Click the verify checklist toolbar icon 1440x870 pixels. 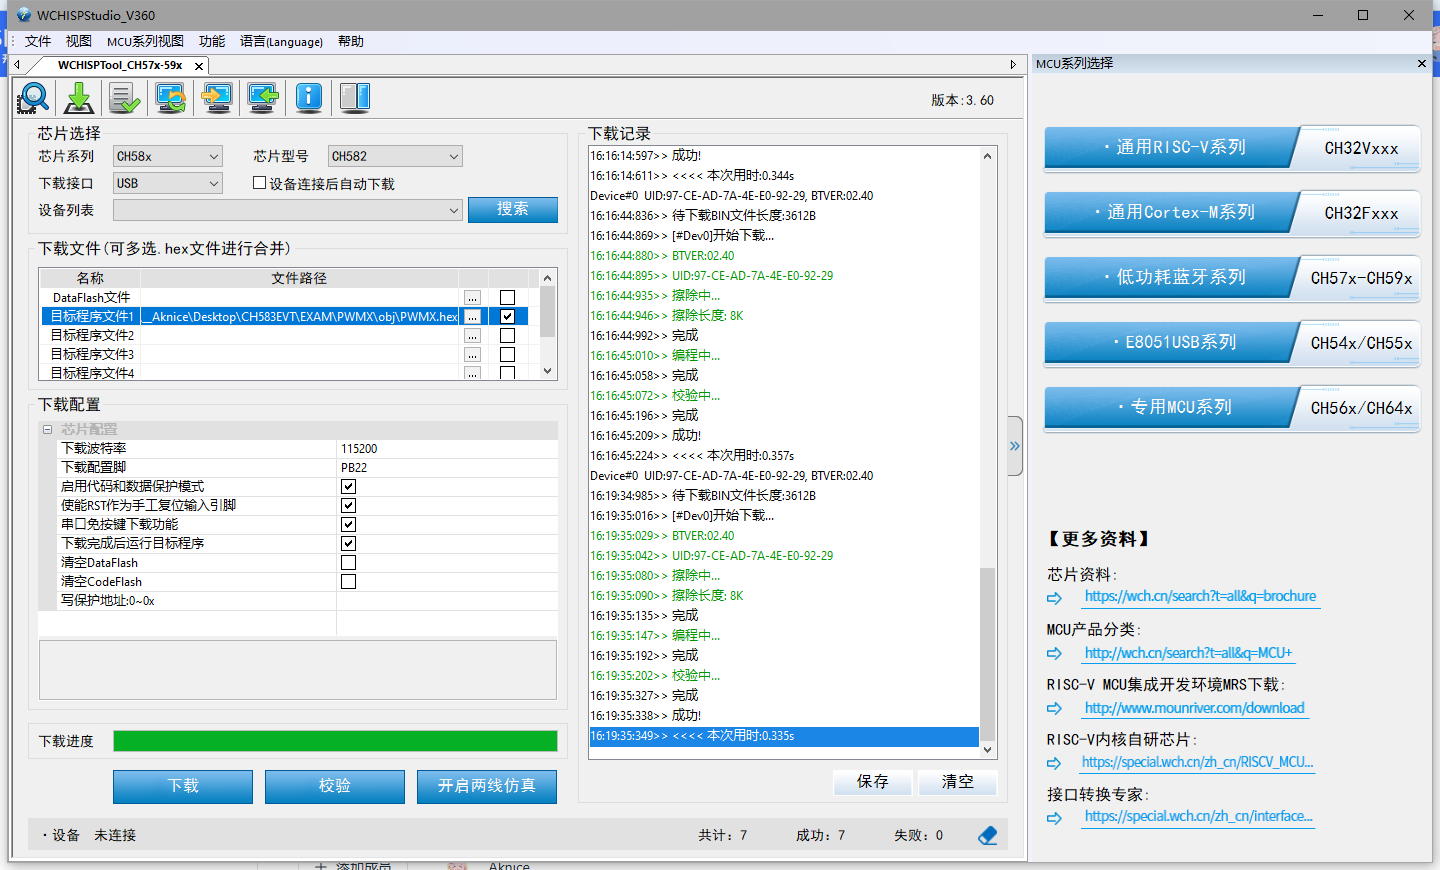[x=125, y=97]
